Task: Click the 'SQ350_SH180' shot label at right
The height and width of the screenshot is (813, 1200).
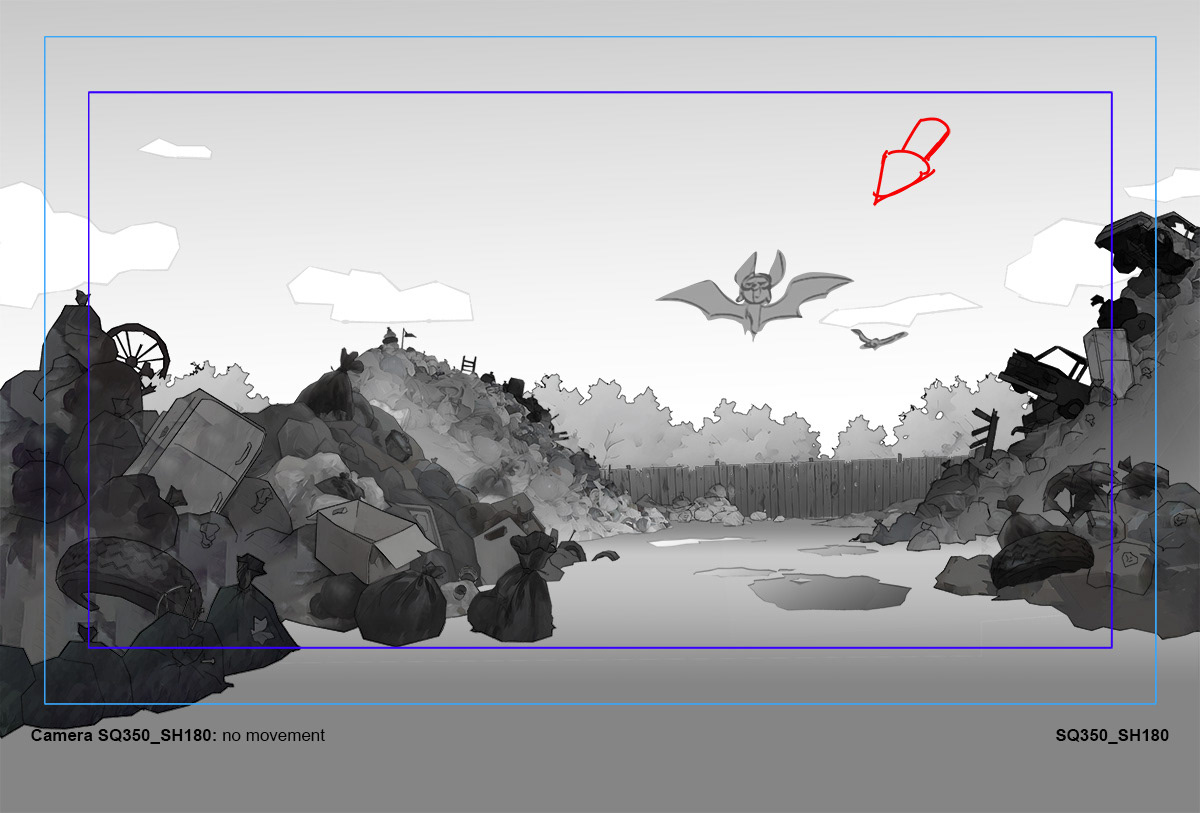Action: coord(1112,735)
